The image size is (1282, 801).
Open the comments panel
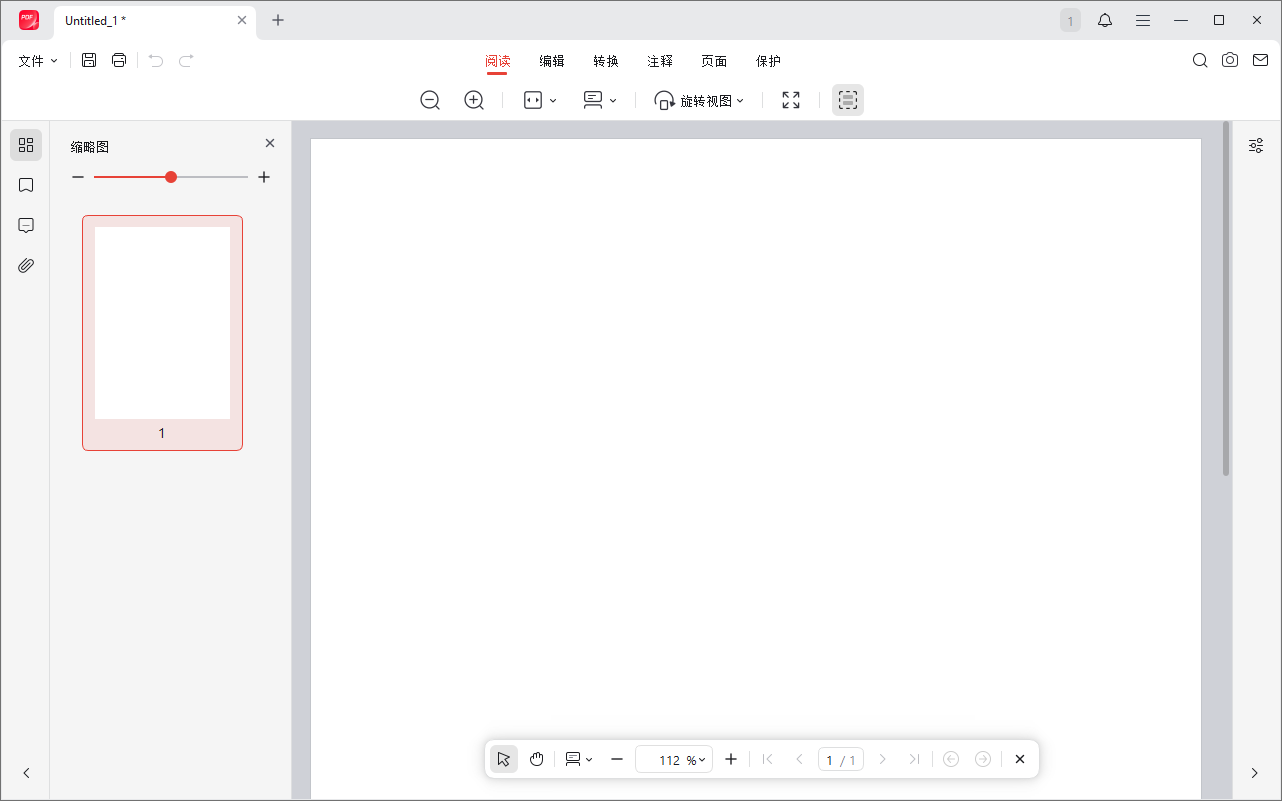coord(26,225)
